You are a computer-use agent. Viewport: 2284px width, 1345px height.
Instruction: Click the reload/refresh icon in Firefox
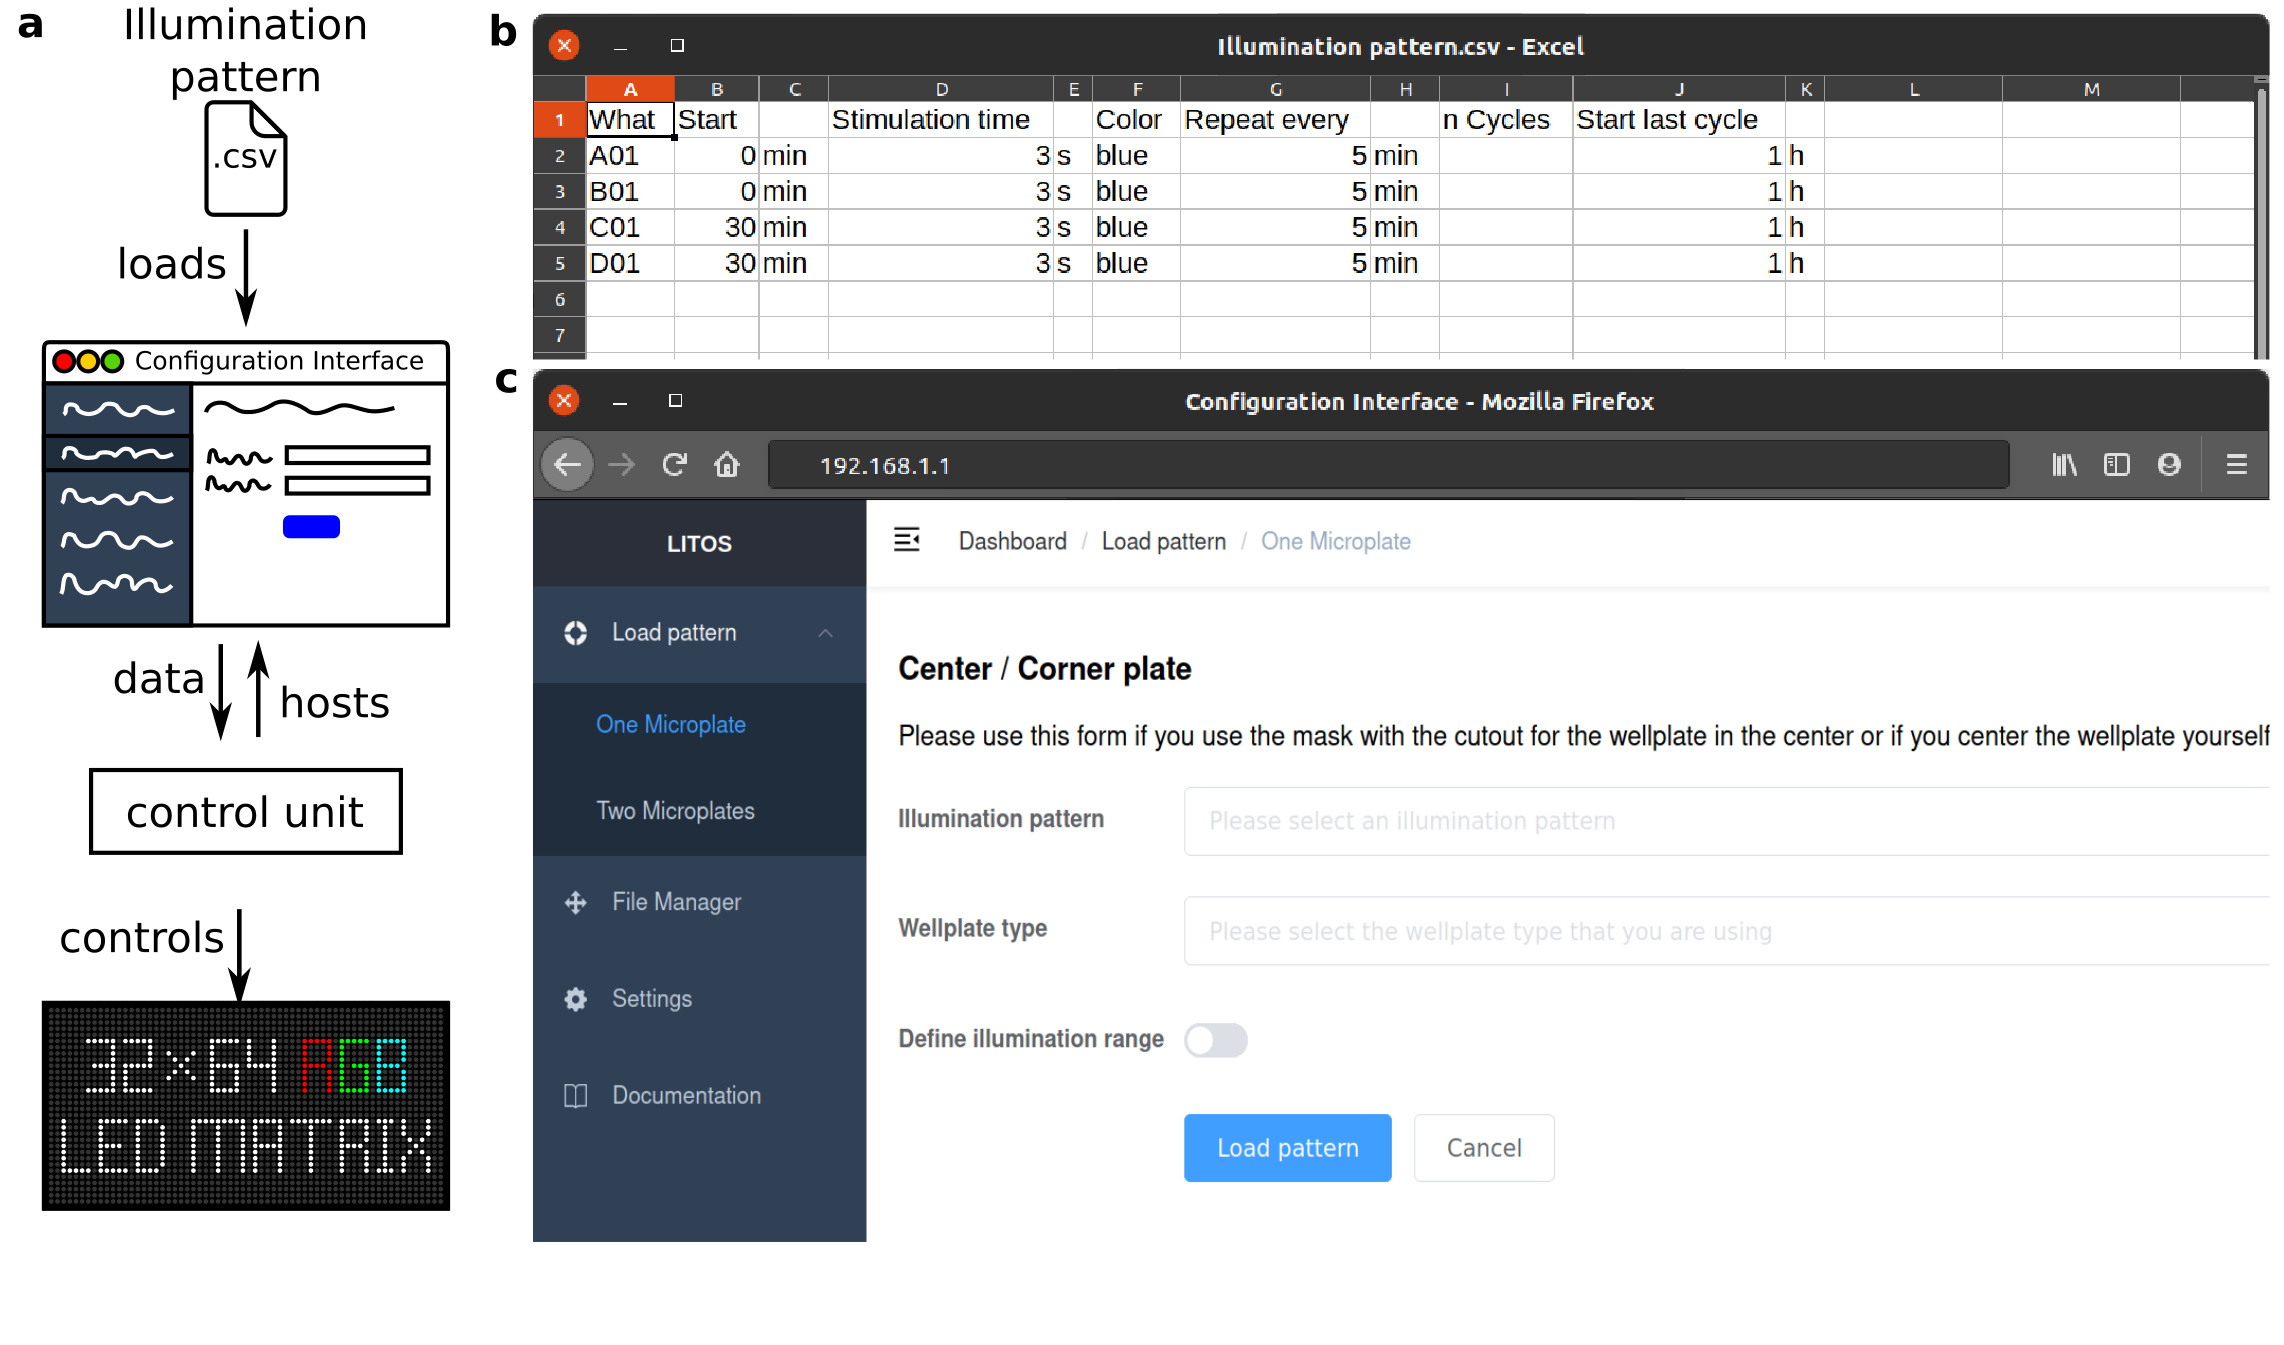[671, 466]
